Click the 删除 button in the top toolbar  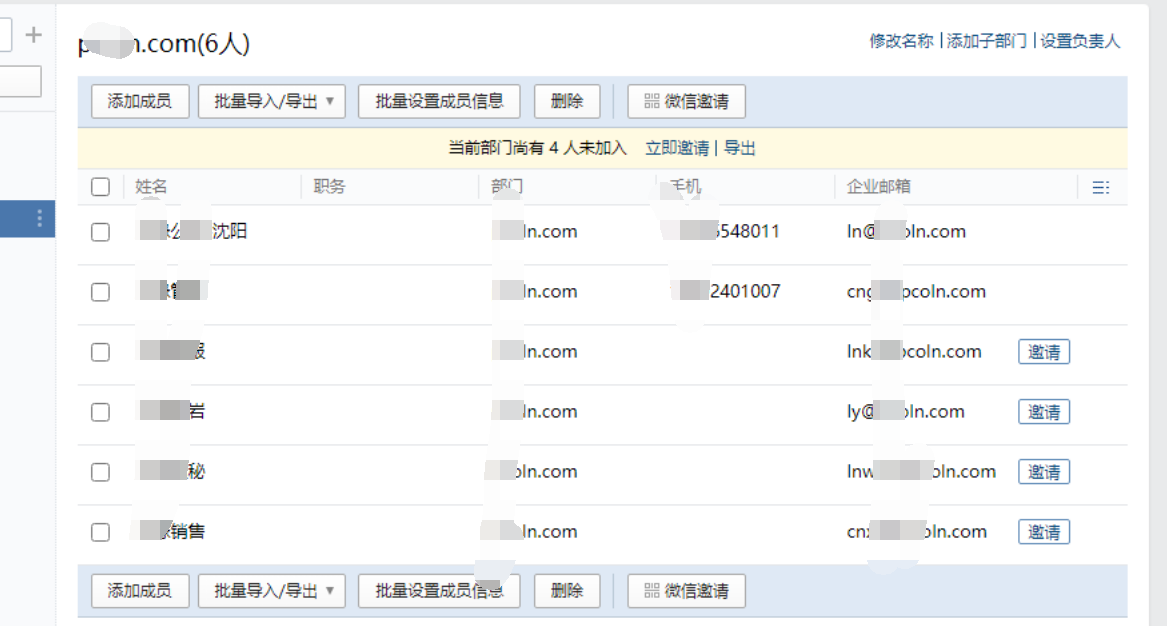click(x=567, y=101)
